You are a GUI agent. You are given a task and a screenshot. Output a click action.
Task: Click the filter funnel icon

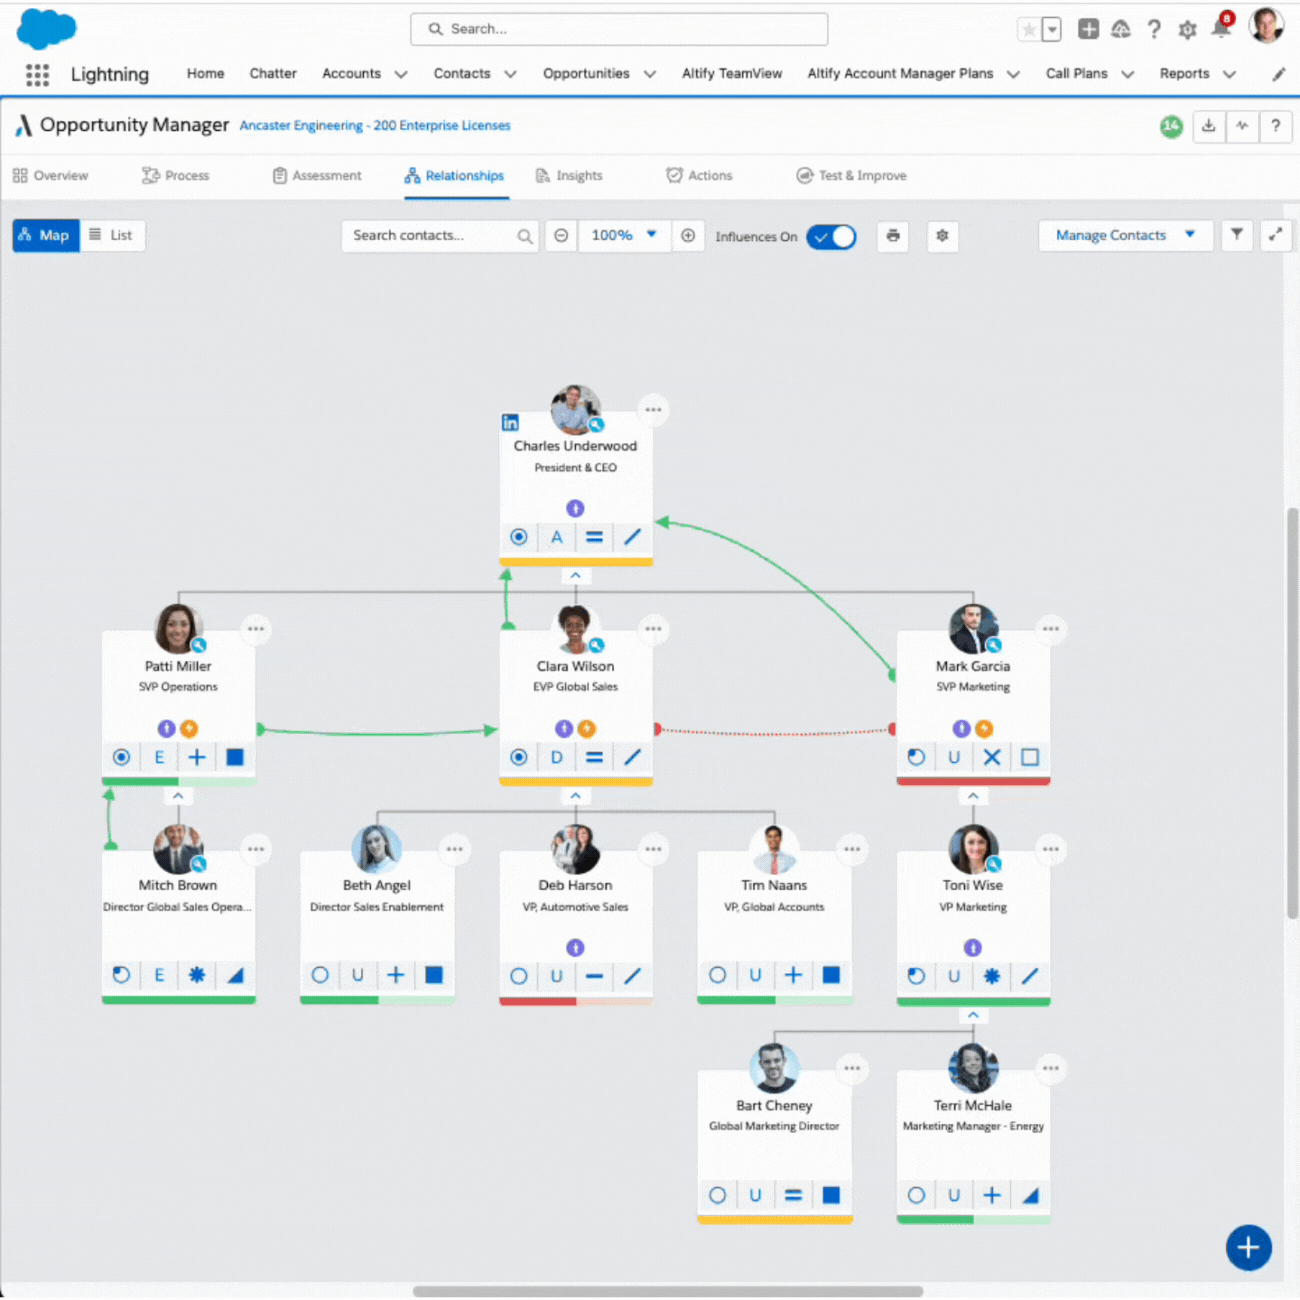point(1237,235)
